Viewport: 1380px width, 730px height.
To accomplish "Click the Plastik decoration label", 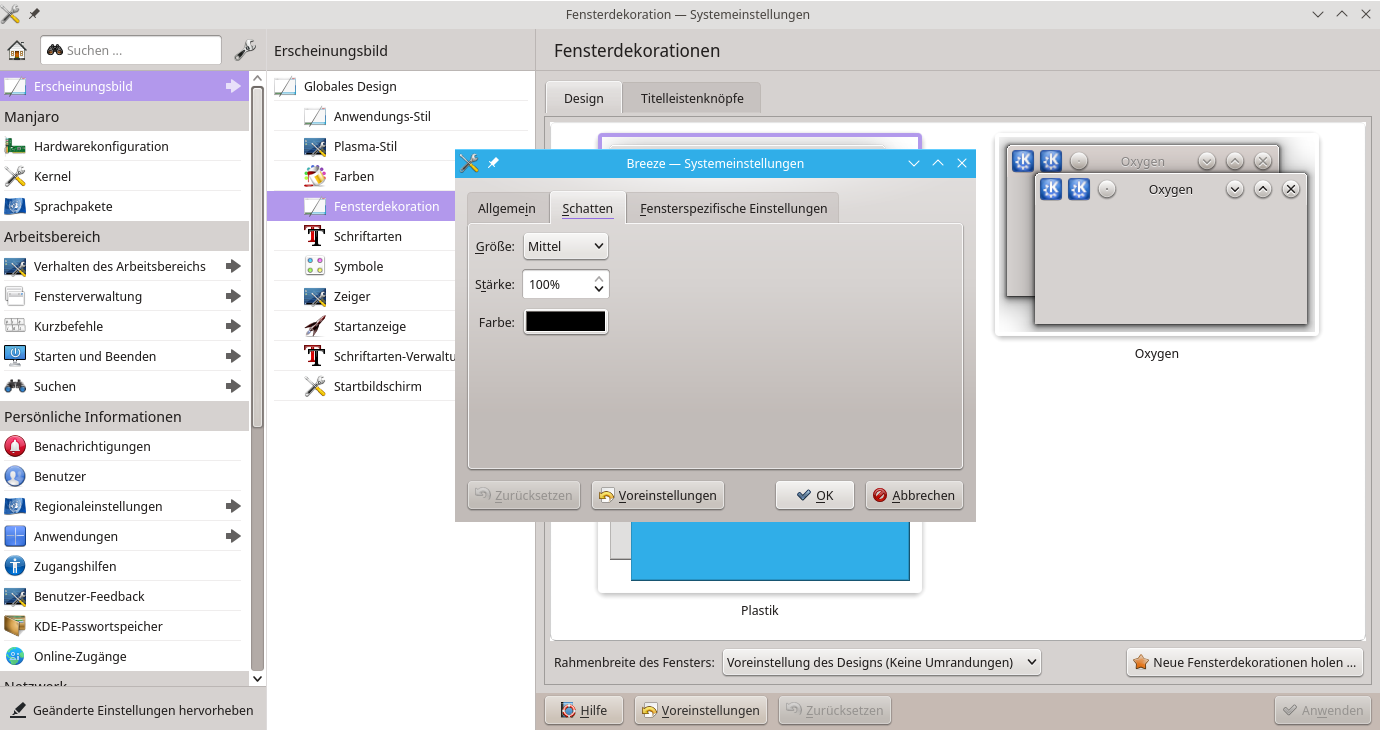I will click(760, 610).
